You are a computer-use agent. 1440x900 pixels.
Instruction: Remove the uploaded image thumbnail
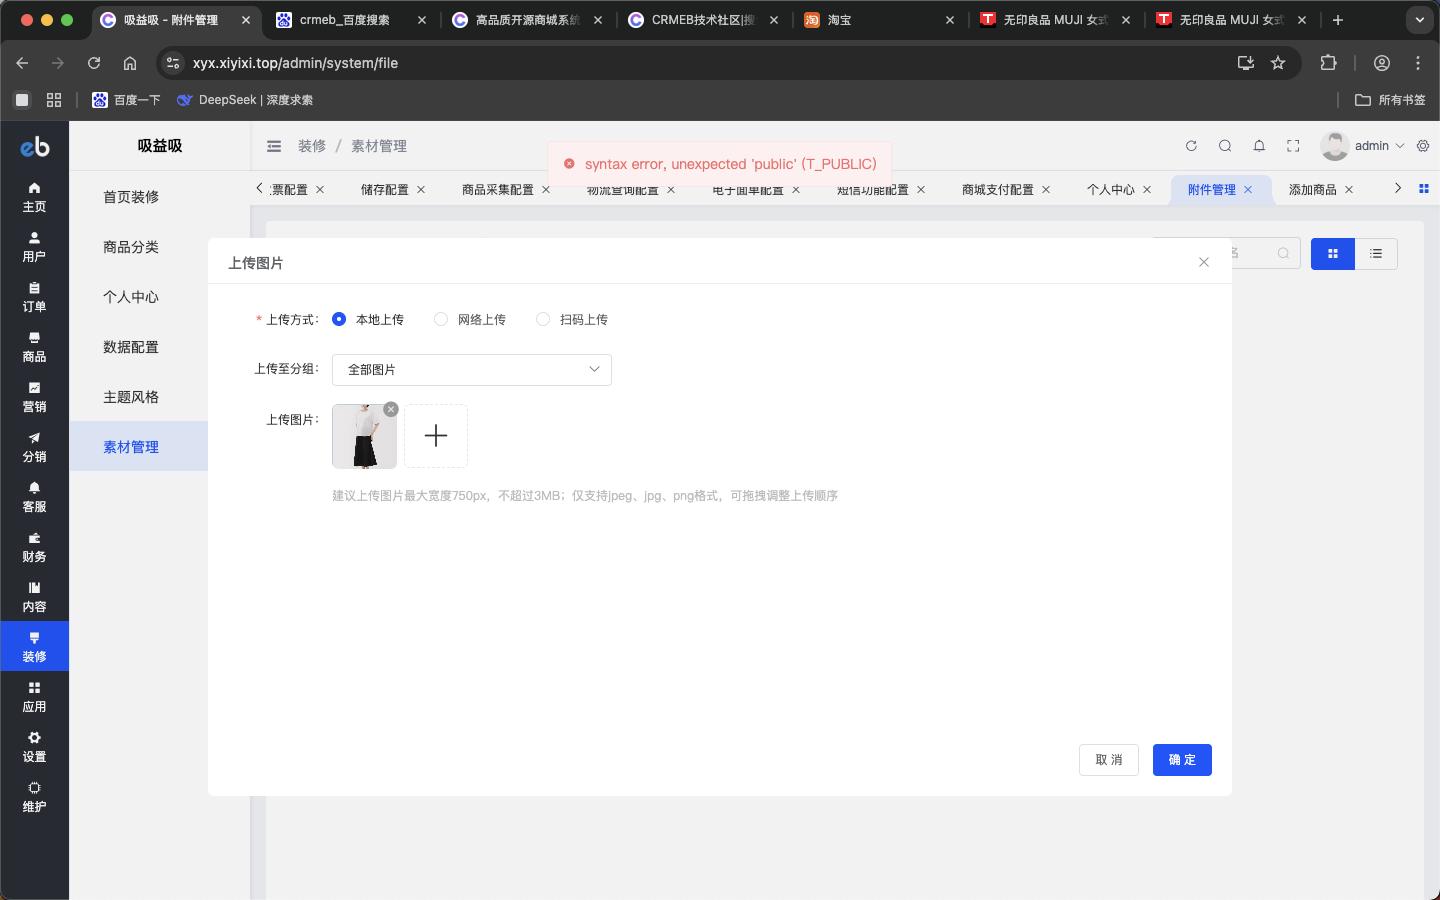pyautogui.click(x=391, y=409)
